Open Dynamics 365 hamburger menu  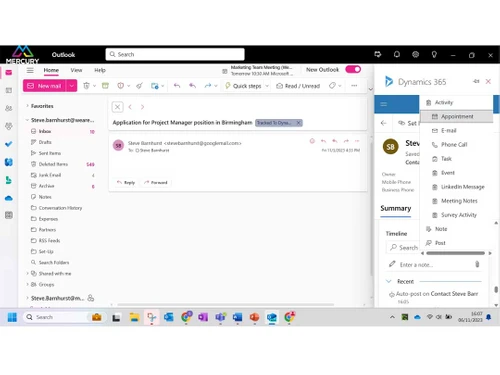coord(384,104)
